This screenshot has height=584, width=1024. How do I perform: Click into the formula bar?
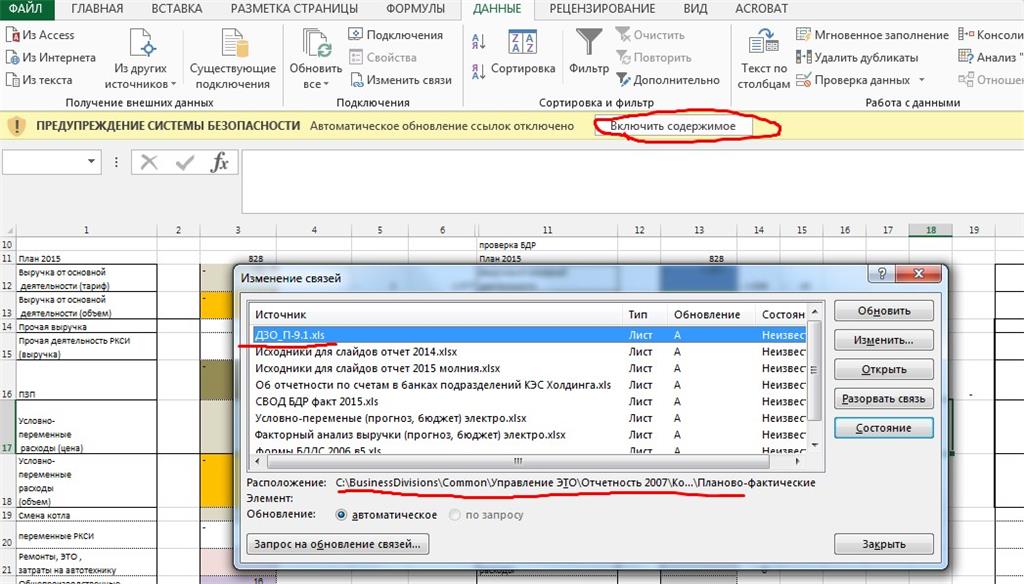tap(632, 181)
